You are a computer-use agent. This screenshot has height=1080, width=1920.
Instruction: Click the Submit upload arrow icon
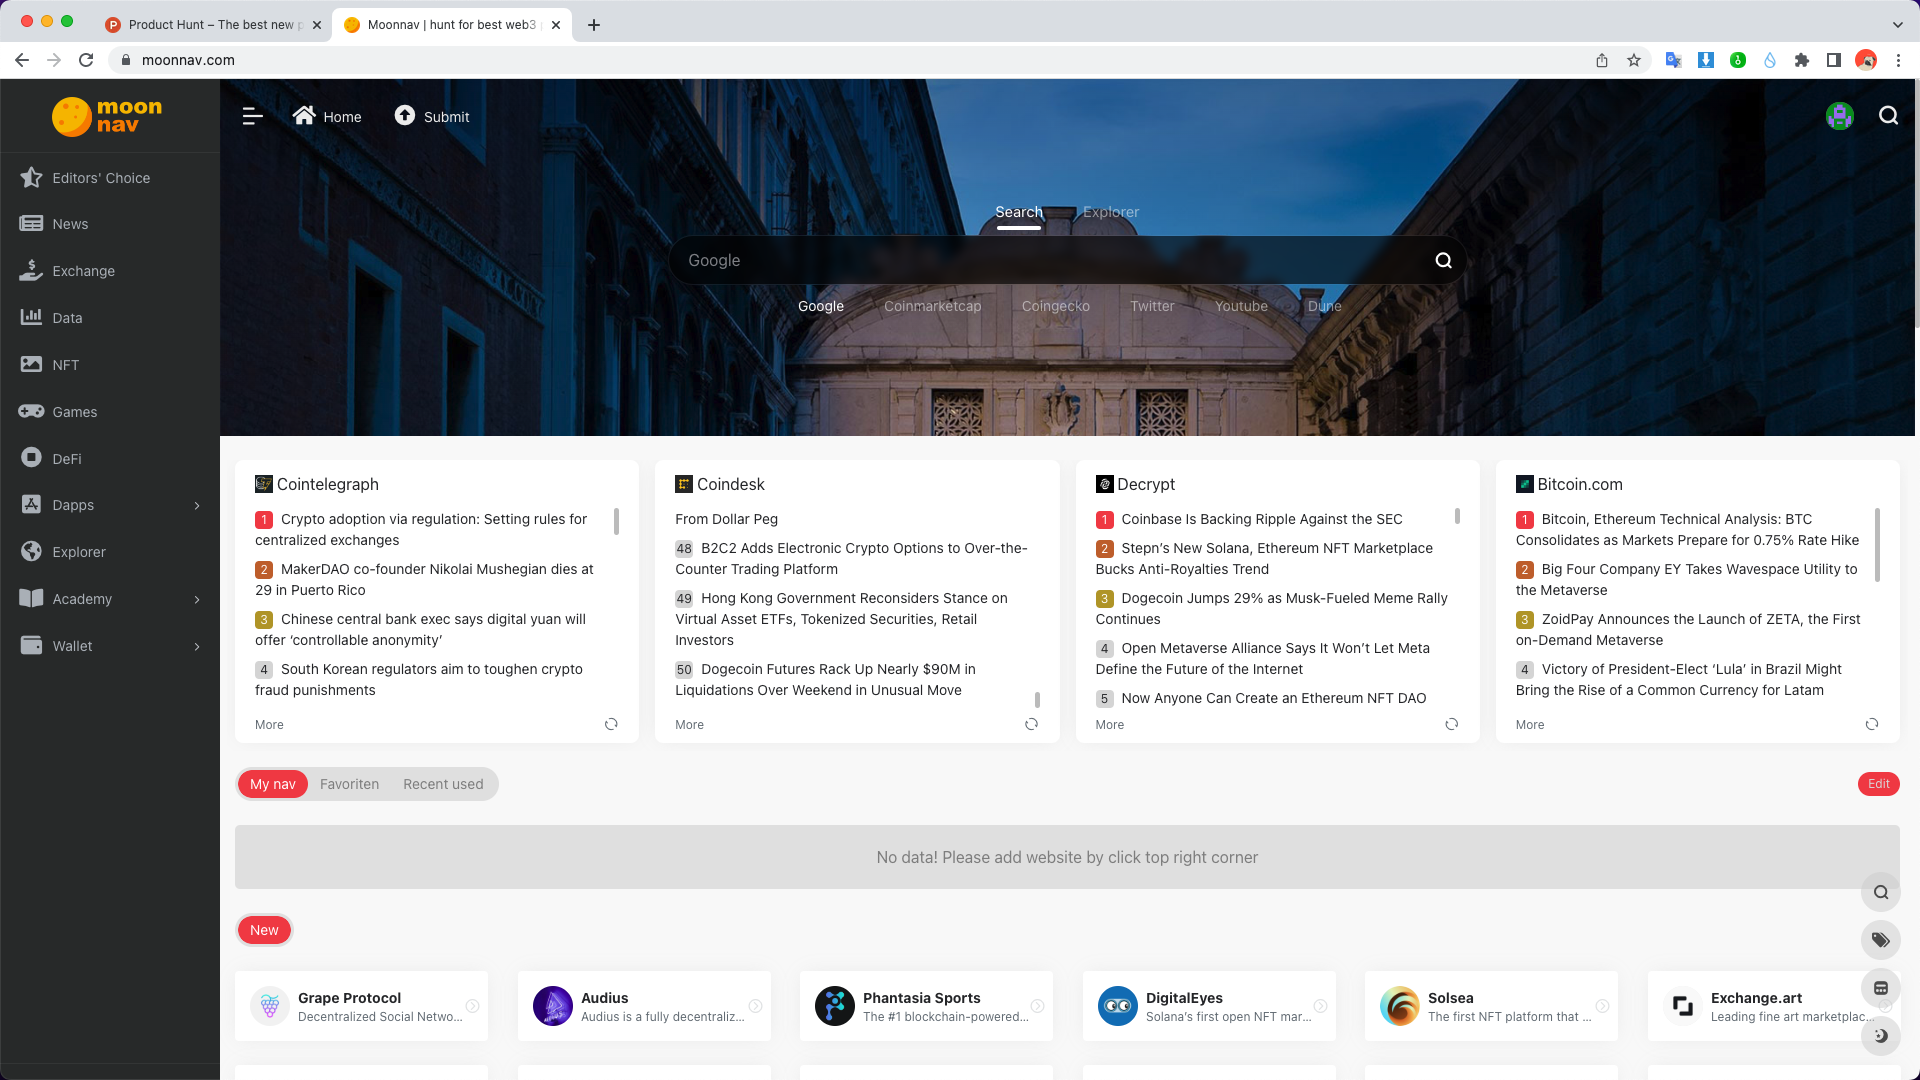pyautogui.click(x=404, y=116)
